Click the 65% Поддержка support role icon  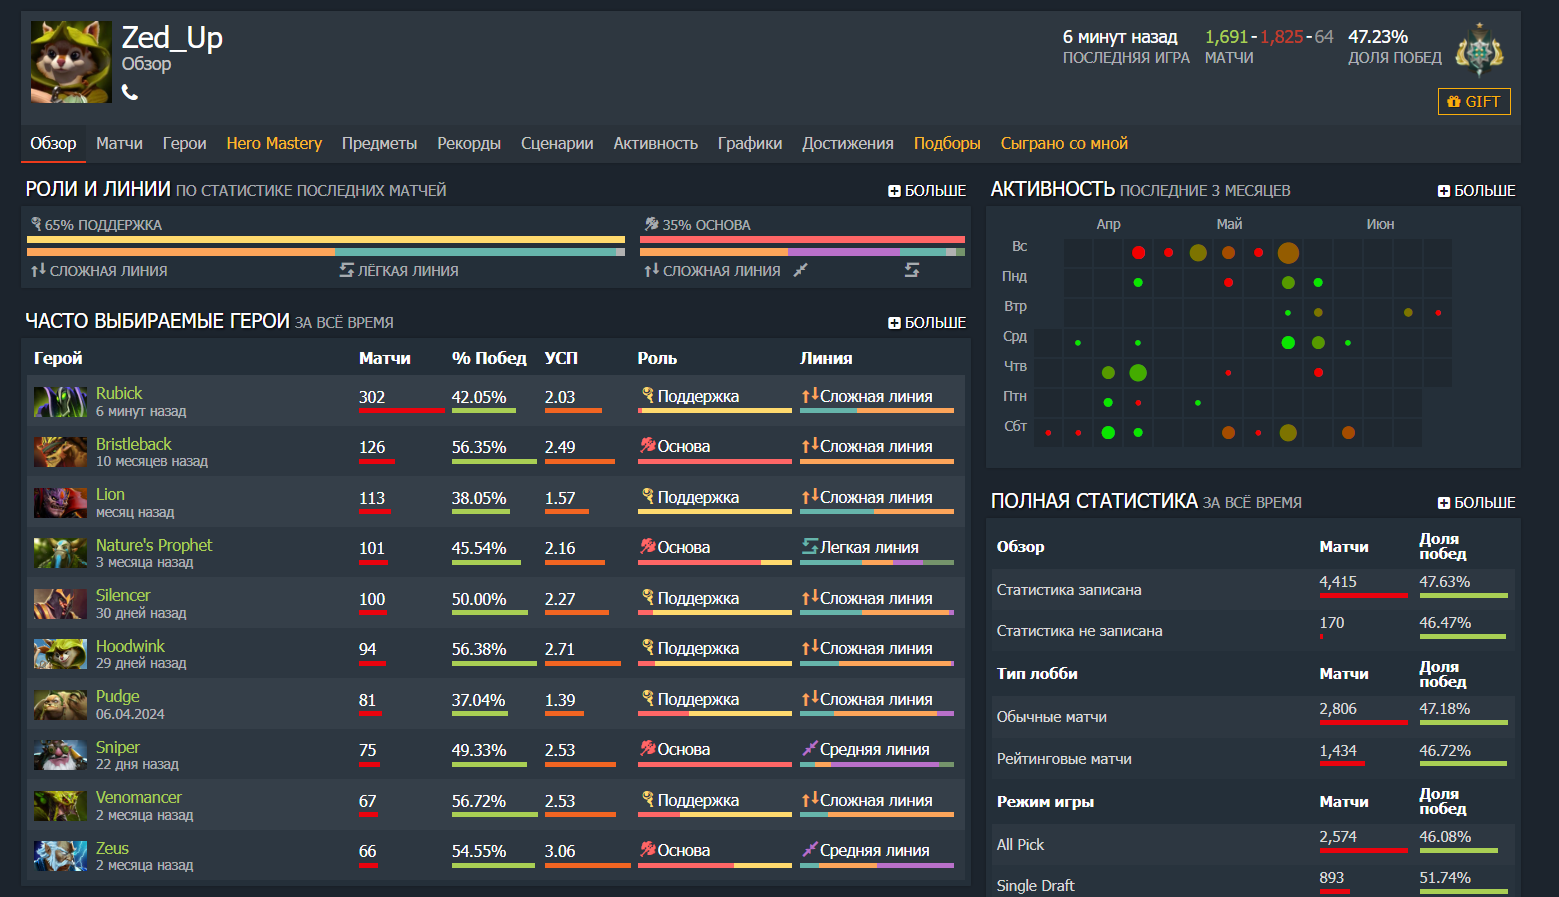[36, 224]
